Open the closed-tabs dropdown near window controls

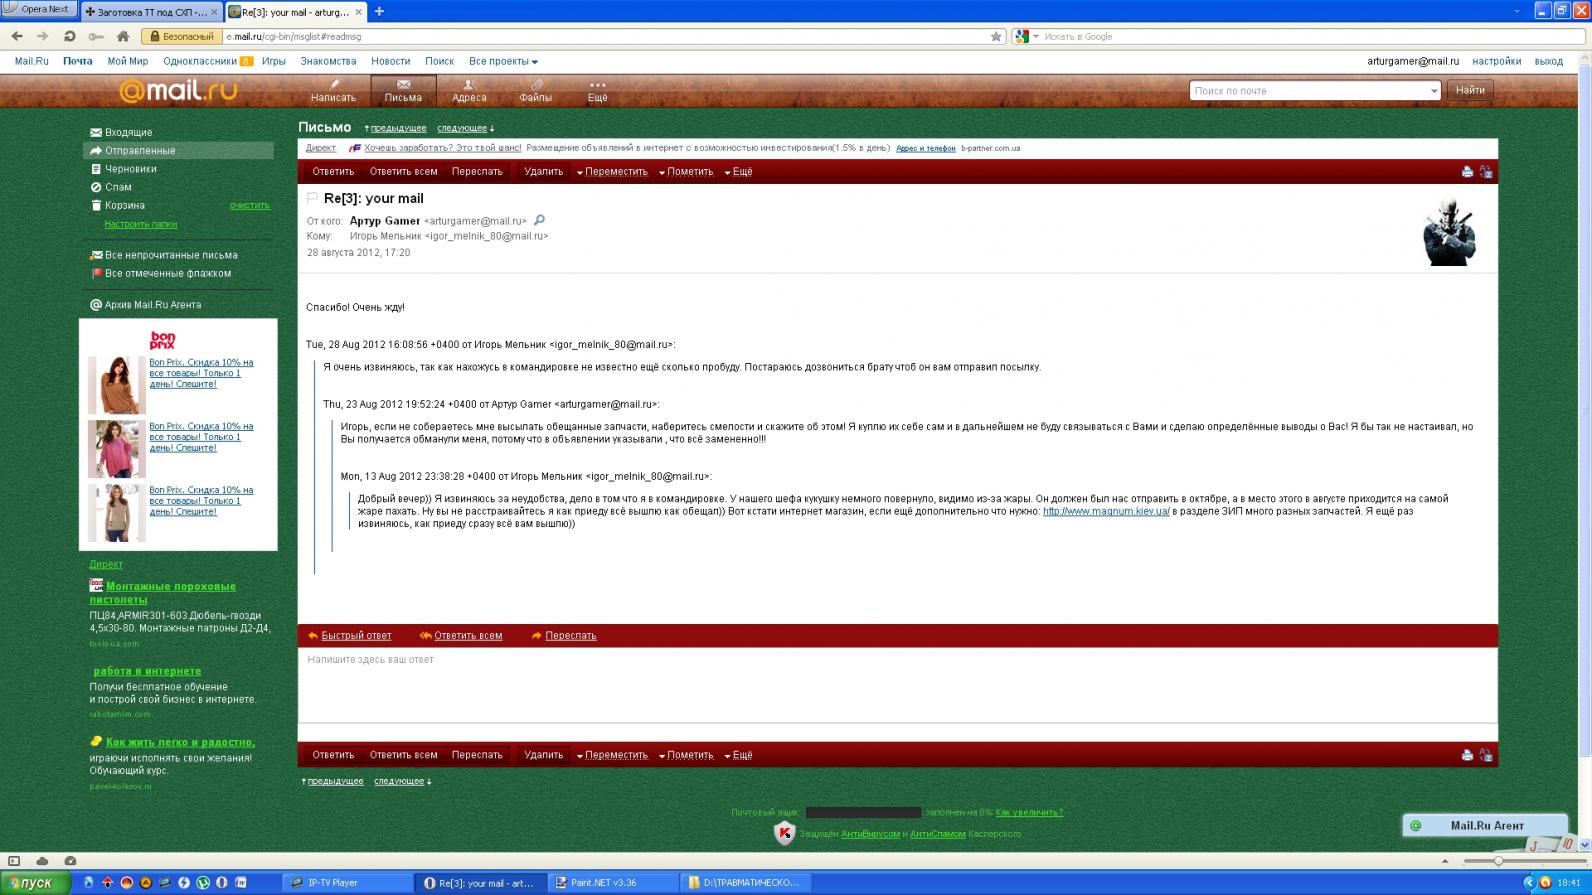coord(1517,11)
